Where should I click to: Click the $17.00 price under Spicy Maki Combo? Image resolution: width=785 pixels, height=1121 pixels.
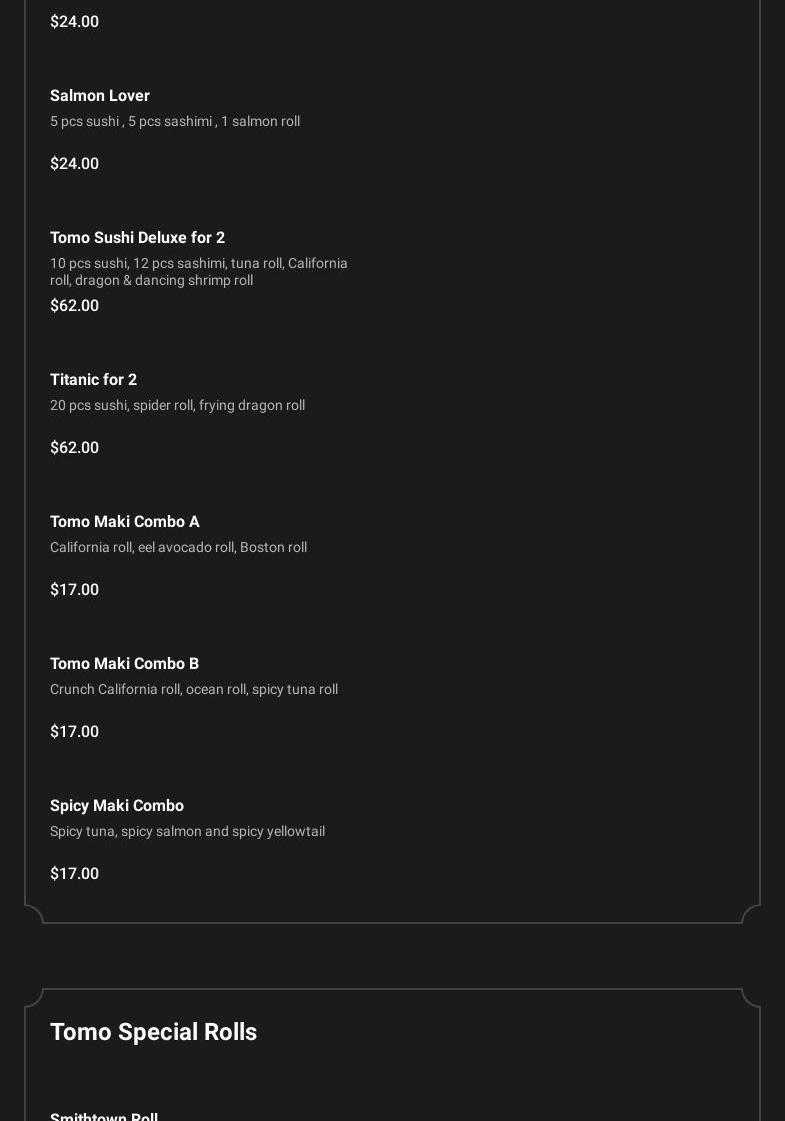click(x=75, y=874)
